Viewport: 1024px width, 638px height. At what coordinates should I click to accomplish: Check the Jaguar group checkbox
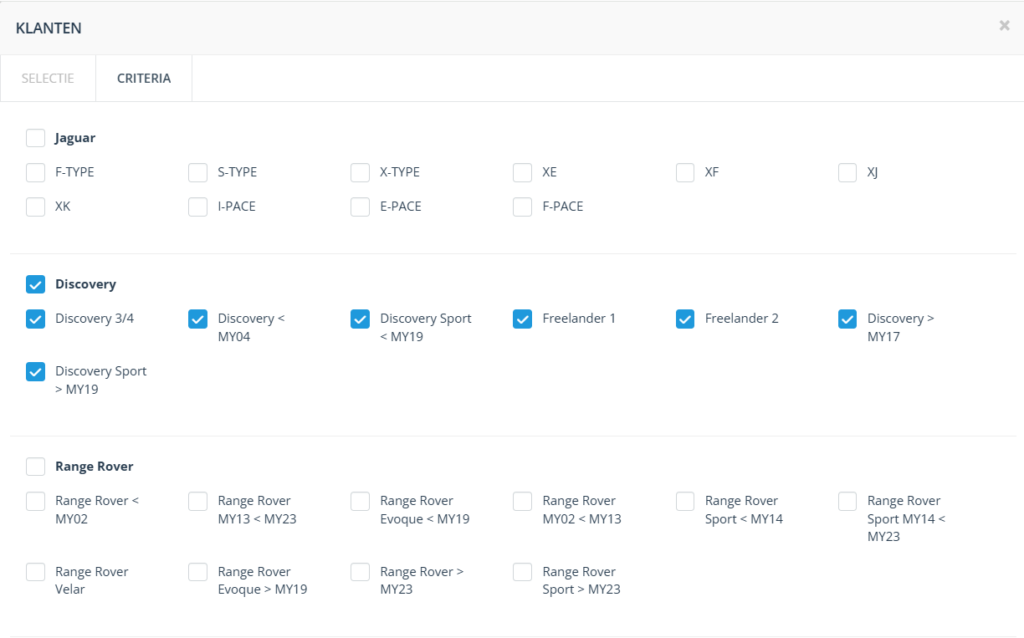[35, 138]
